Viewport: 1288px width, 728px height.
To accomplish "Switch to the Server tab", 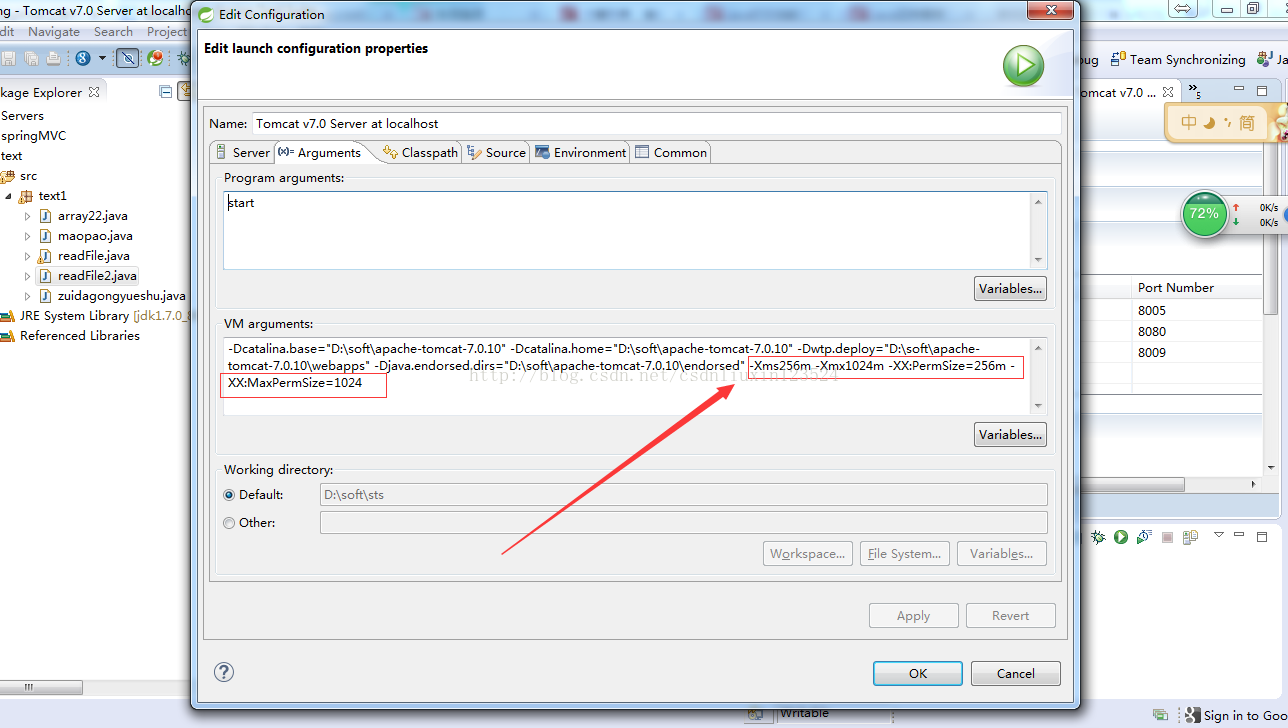I will (x=242, y=152).
